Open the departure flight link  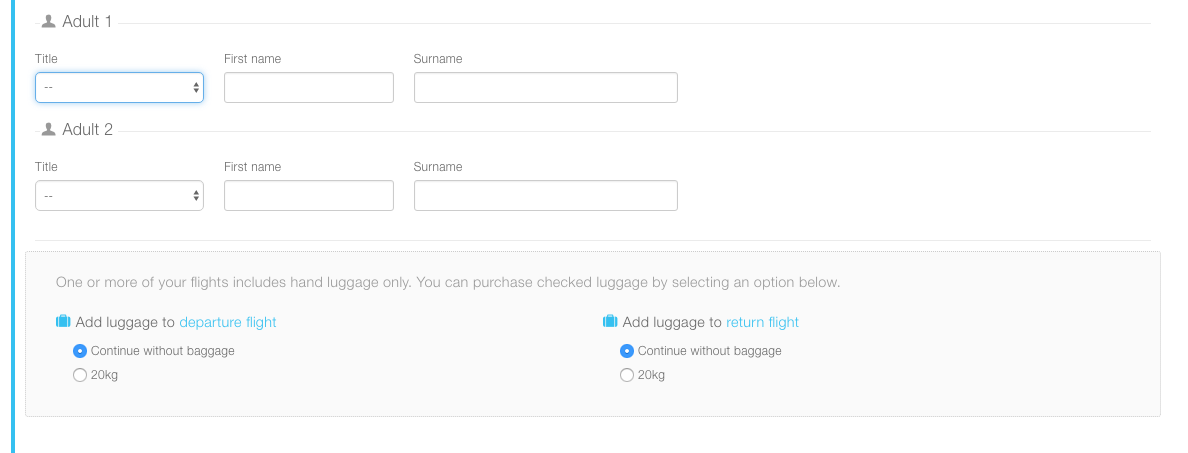[227, 322]
